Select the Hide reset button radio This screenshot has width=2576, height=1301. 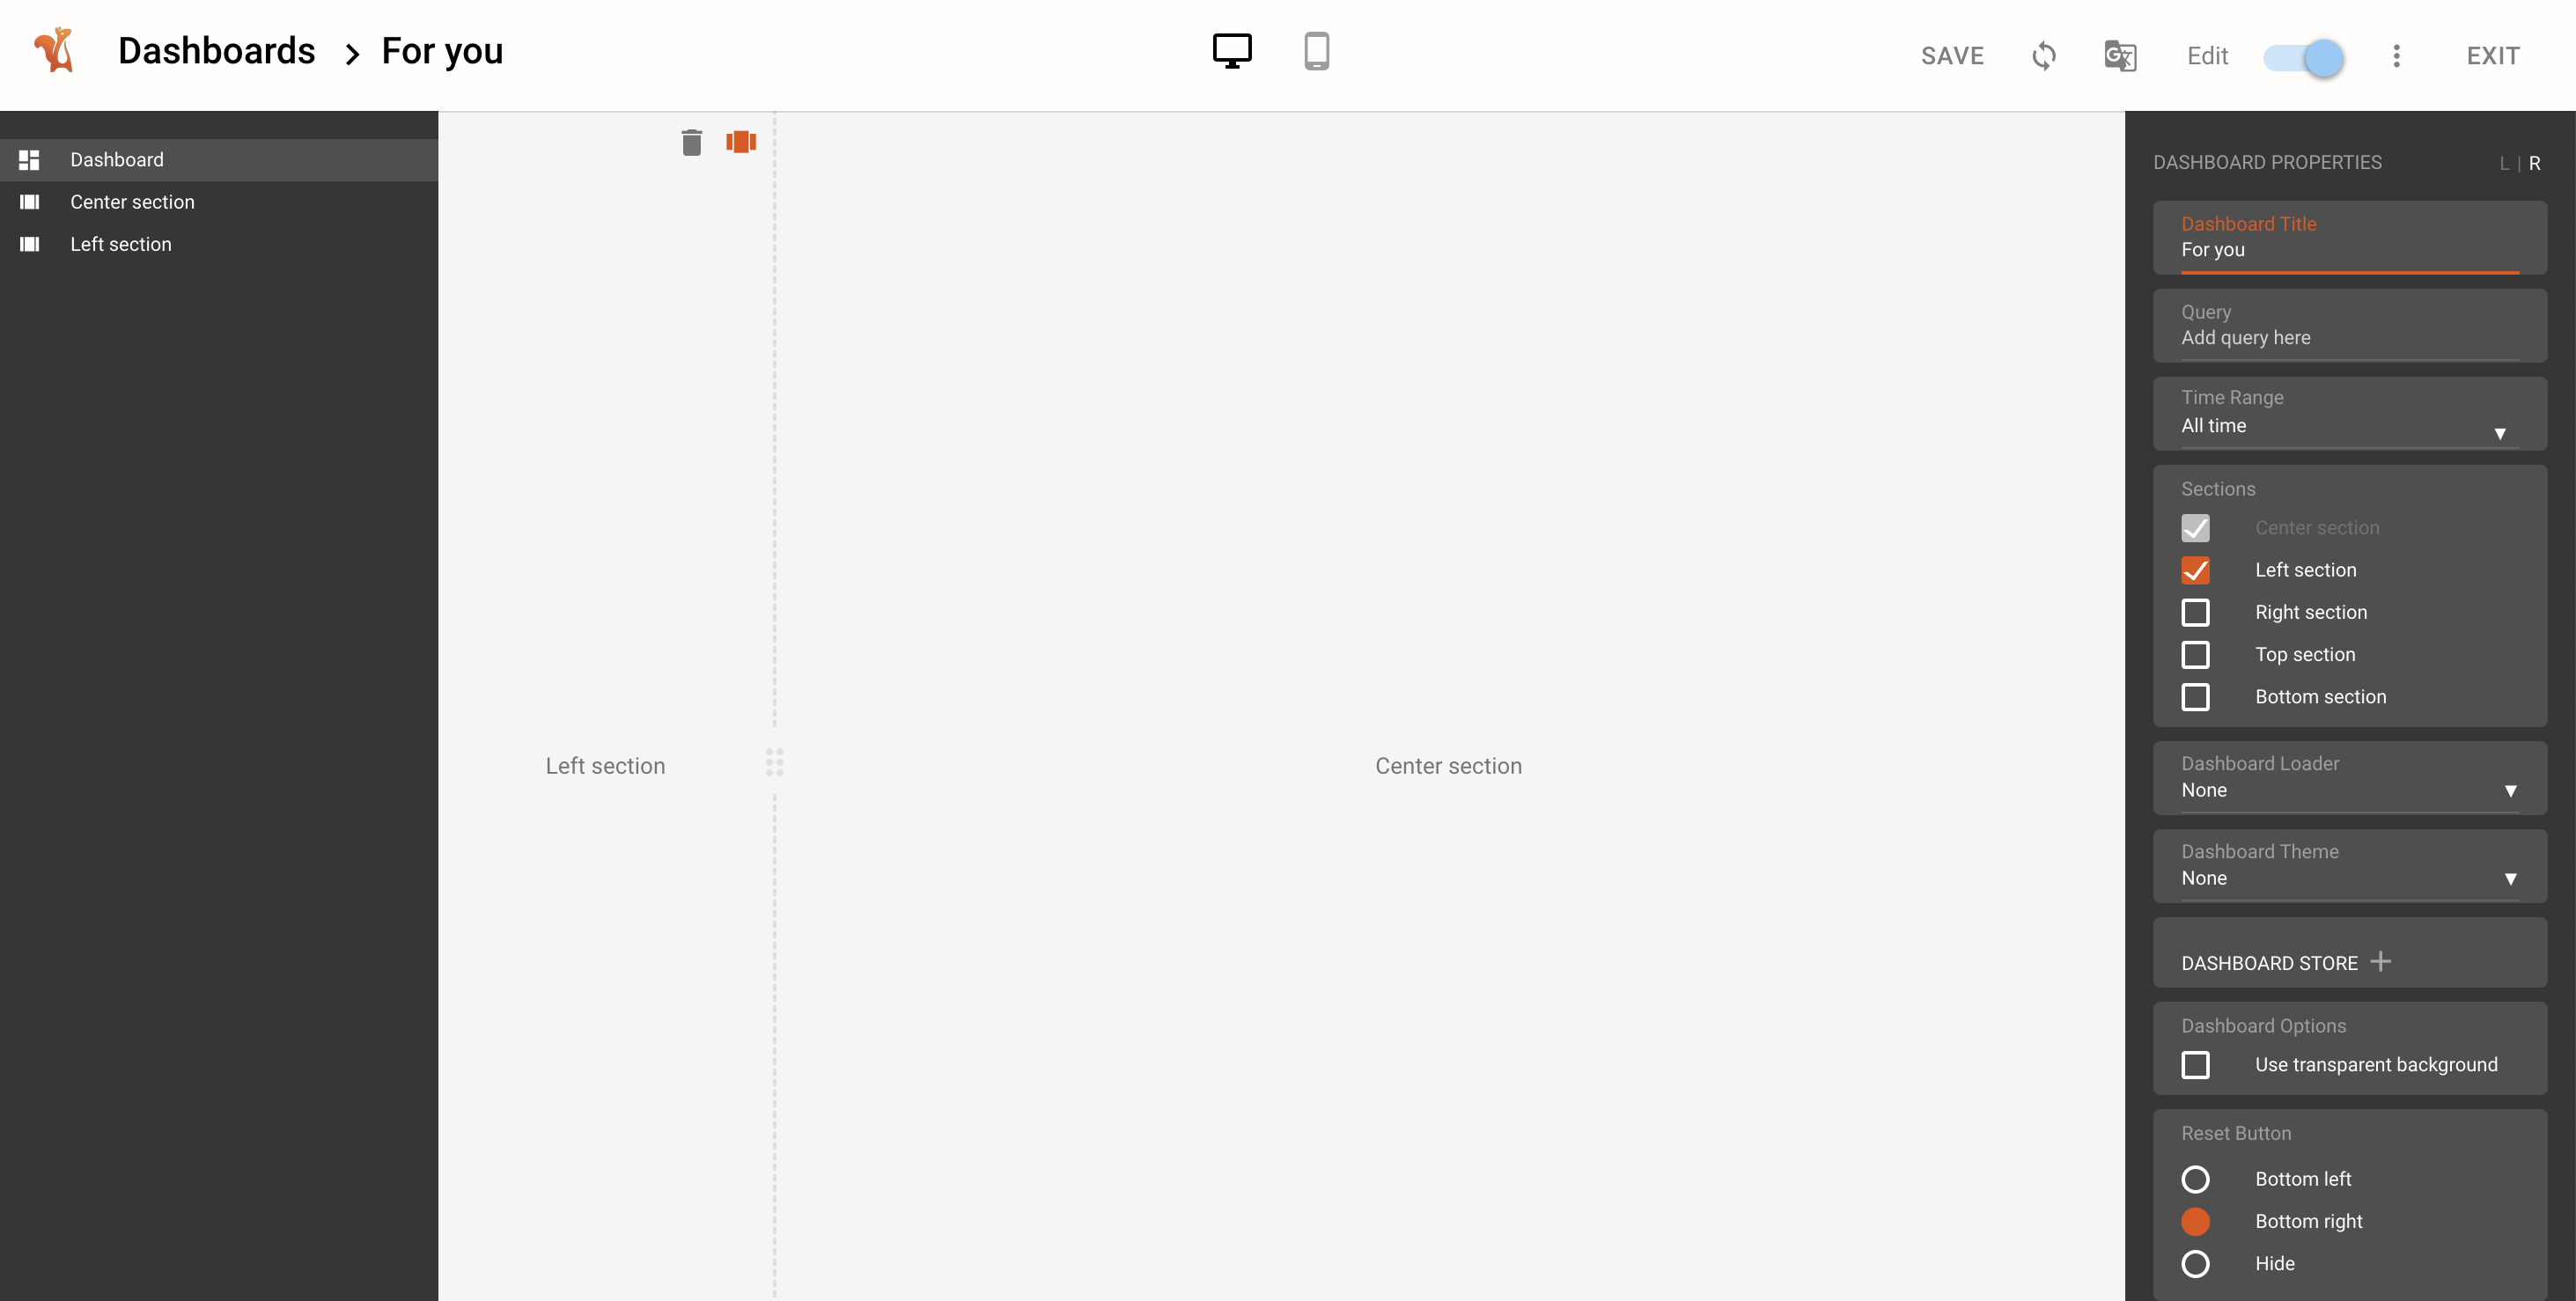[x=2195, y=1263]
